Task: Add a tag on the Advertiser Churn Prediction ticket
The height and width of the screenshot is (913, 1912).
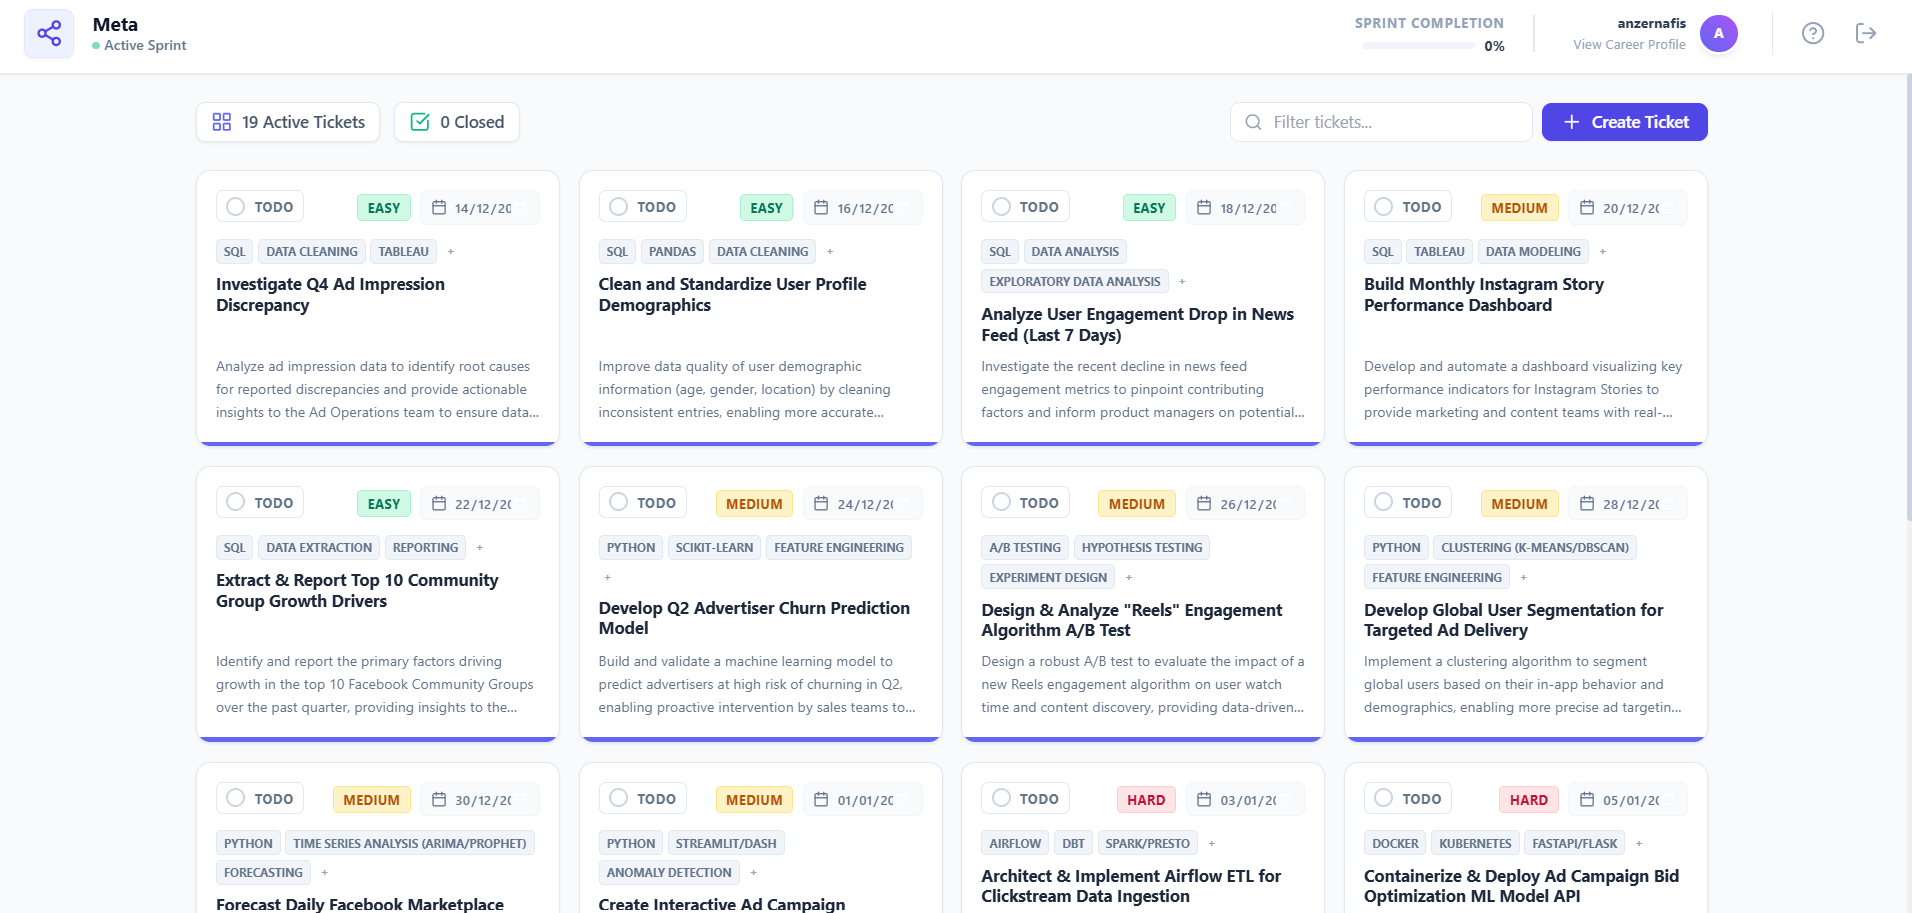Action: tap(607, 578)
